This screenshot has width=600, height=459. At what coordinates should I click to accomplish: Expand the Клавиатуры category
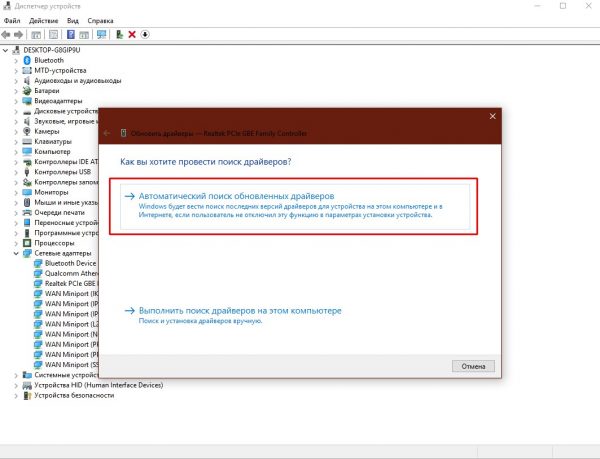16,142
